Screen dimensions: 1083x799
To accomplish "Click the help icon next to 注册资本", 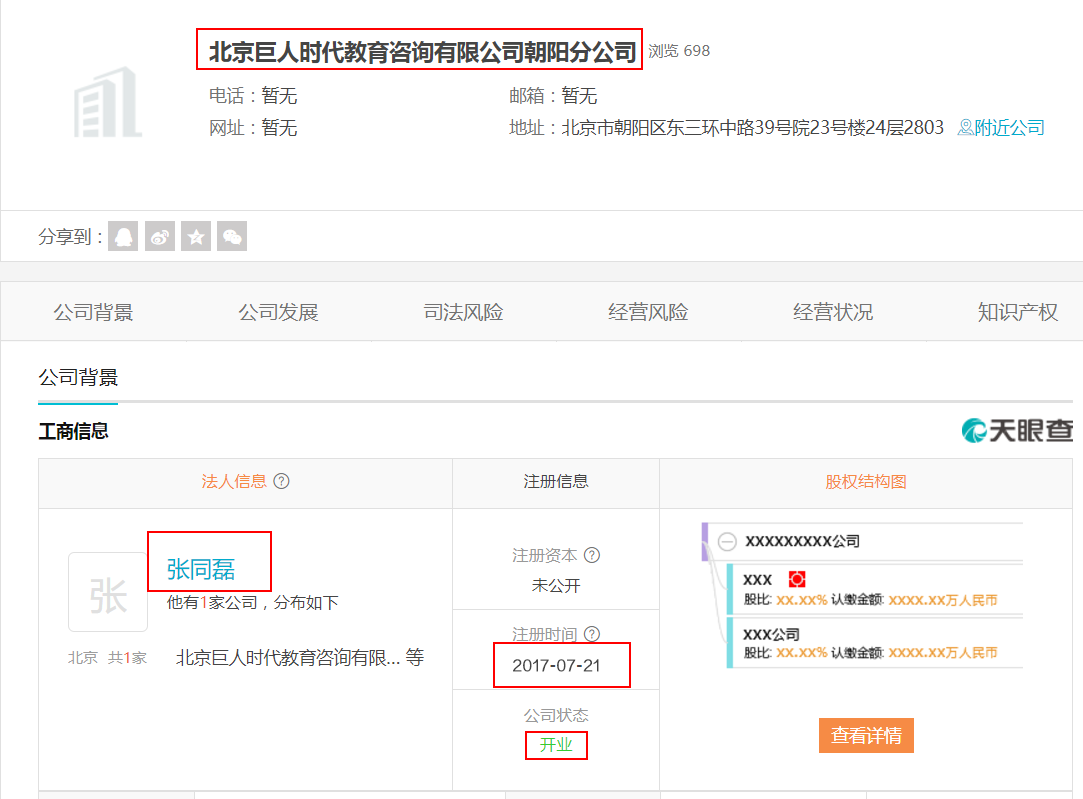I will (x=592, y=555).
